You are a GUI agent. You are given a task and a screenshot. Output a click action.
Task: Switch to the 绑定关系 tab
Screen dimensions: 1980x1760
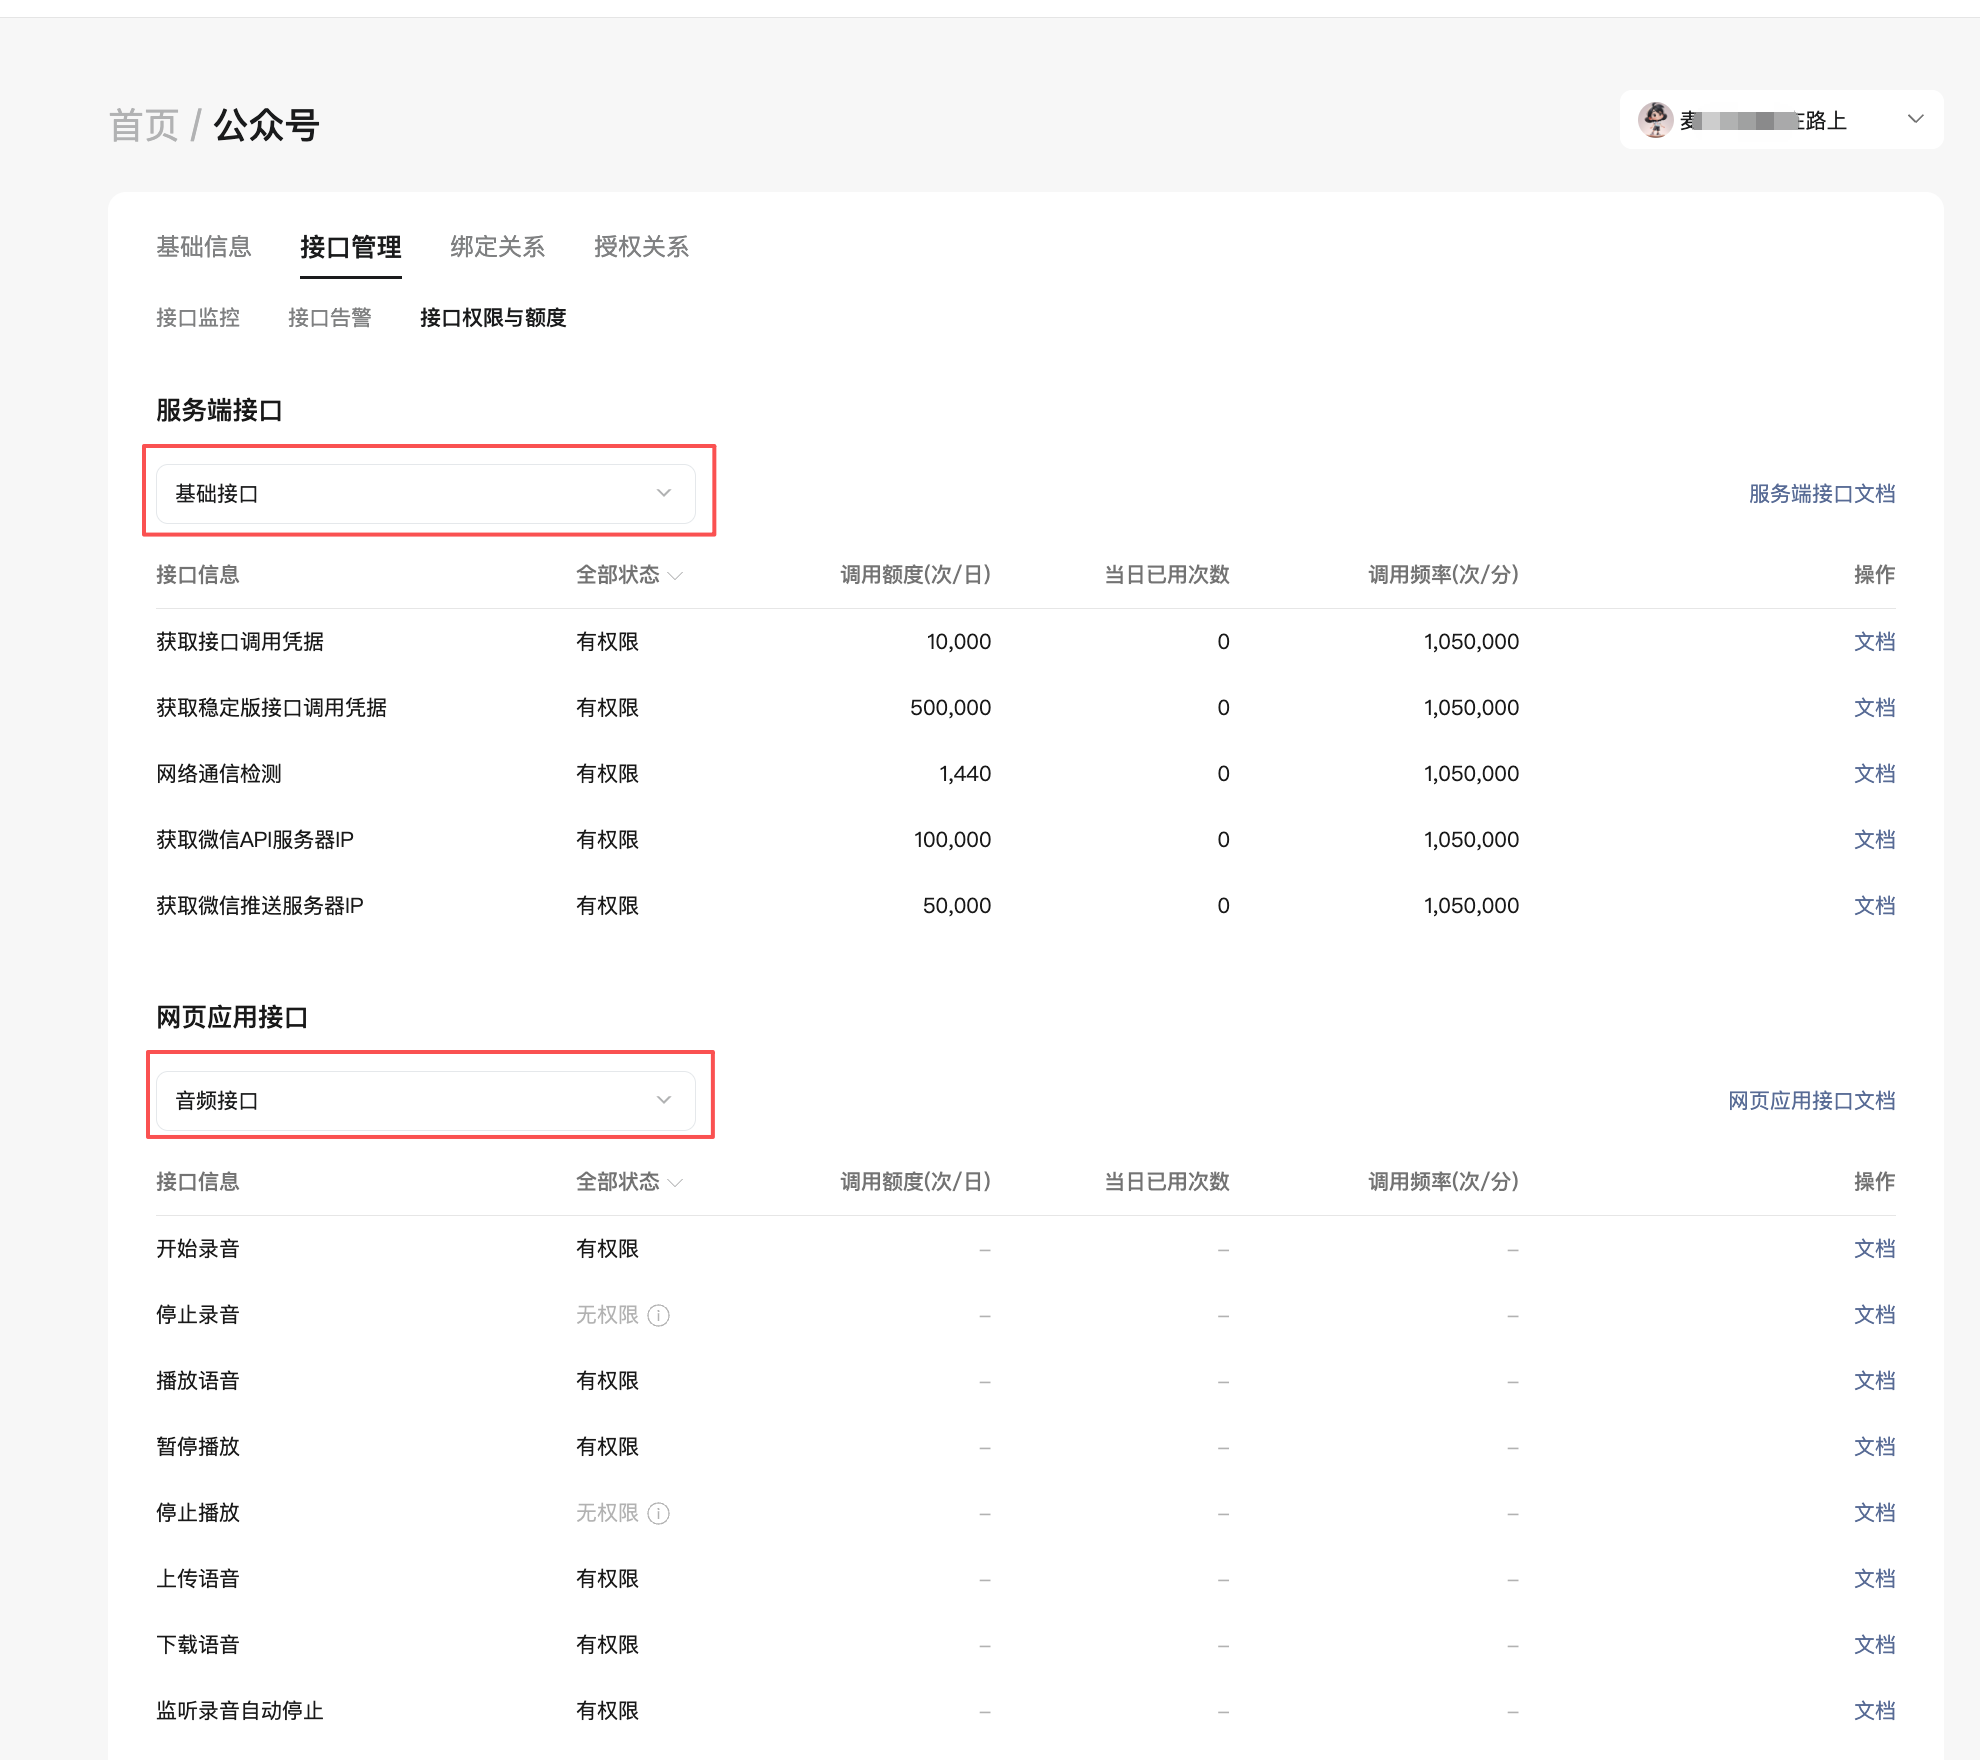point(497,247)
